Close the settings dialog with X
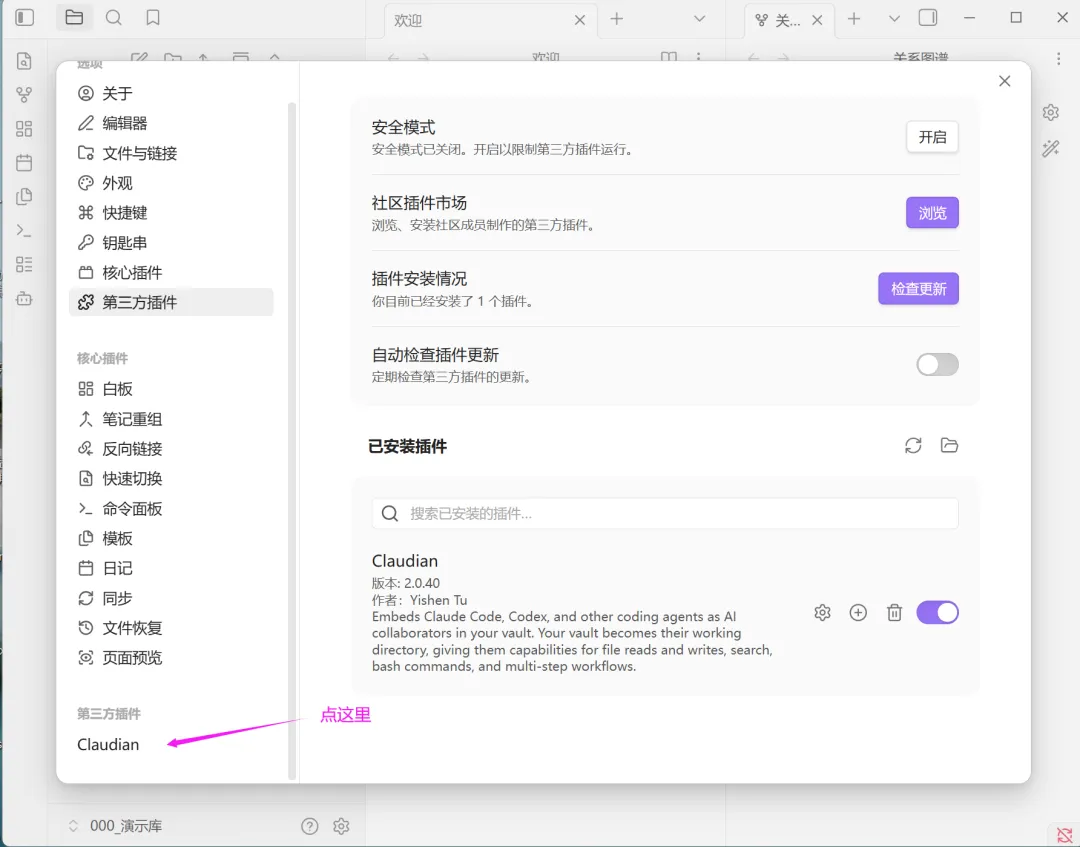The width and height of the screenshot is (1080, 847). [x=1005, y=81]
